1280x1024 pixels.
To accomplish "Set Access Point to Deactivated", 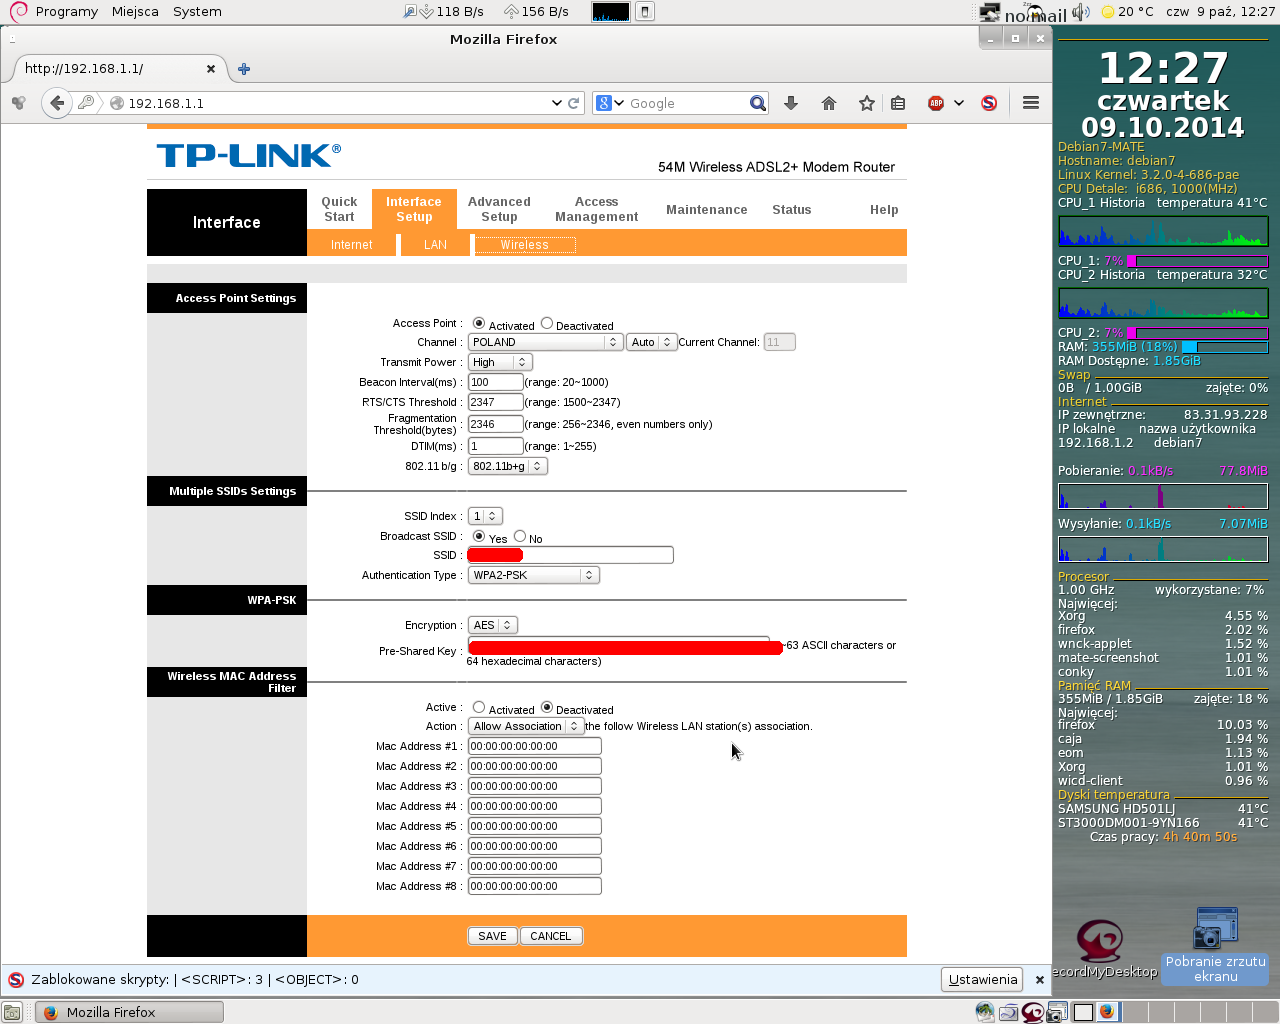I will (547, 323).
